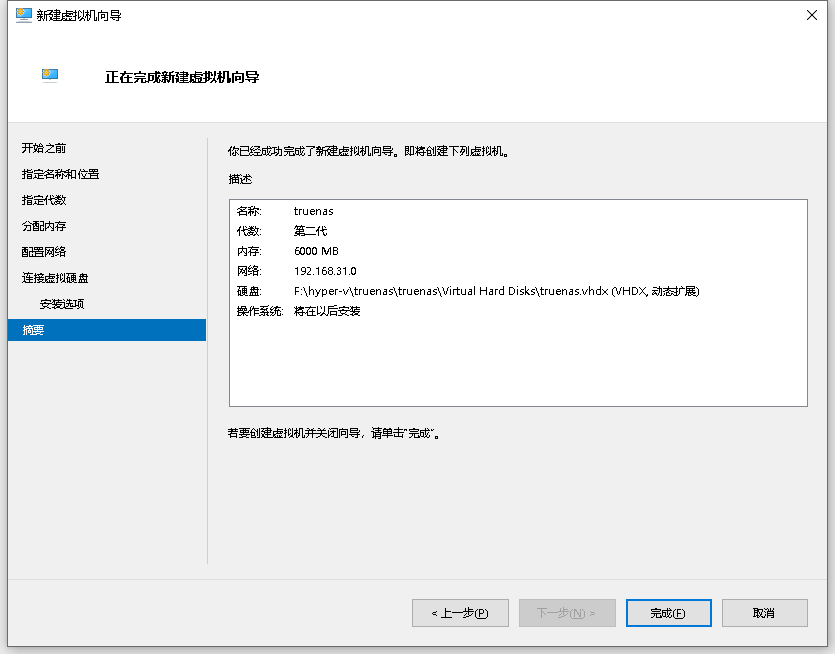Click the greyed-out 下一步 button

click(566, 613)
